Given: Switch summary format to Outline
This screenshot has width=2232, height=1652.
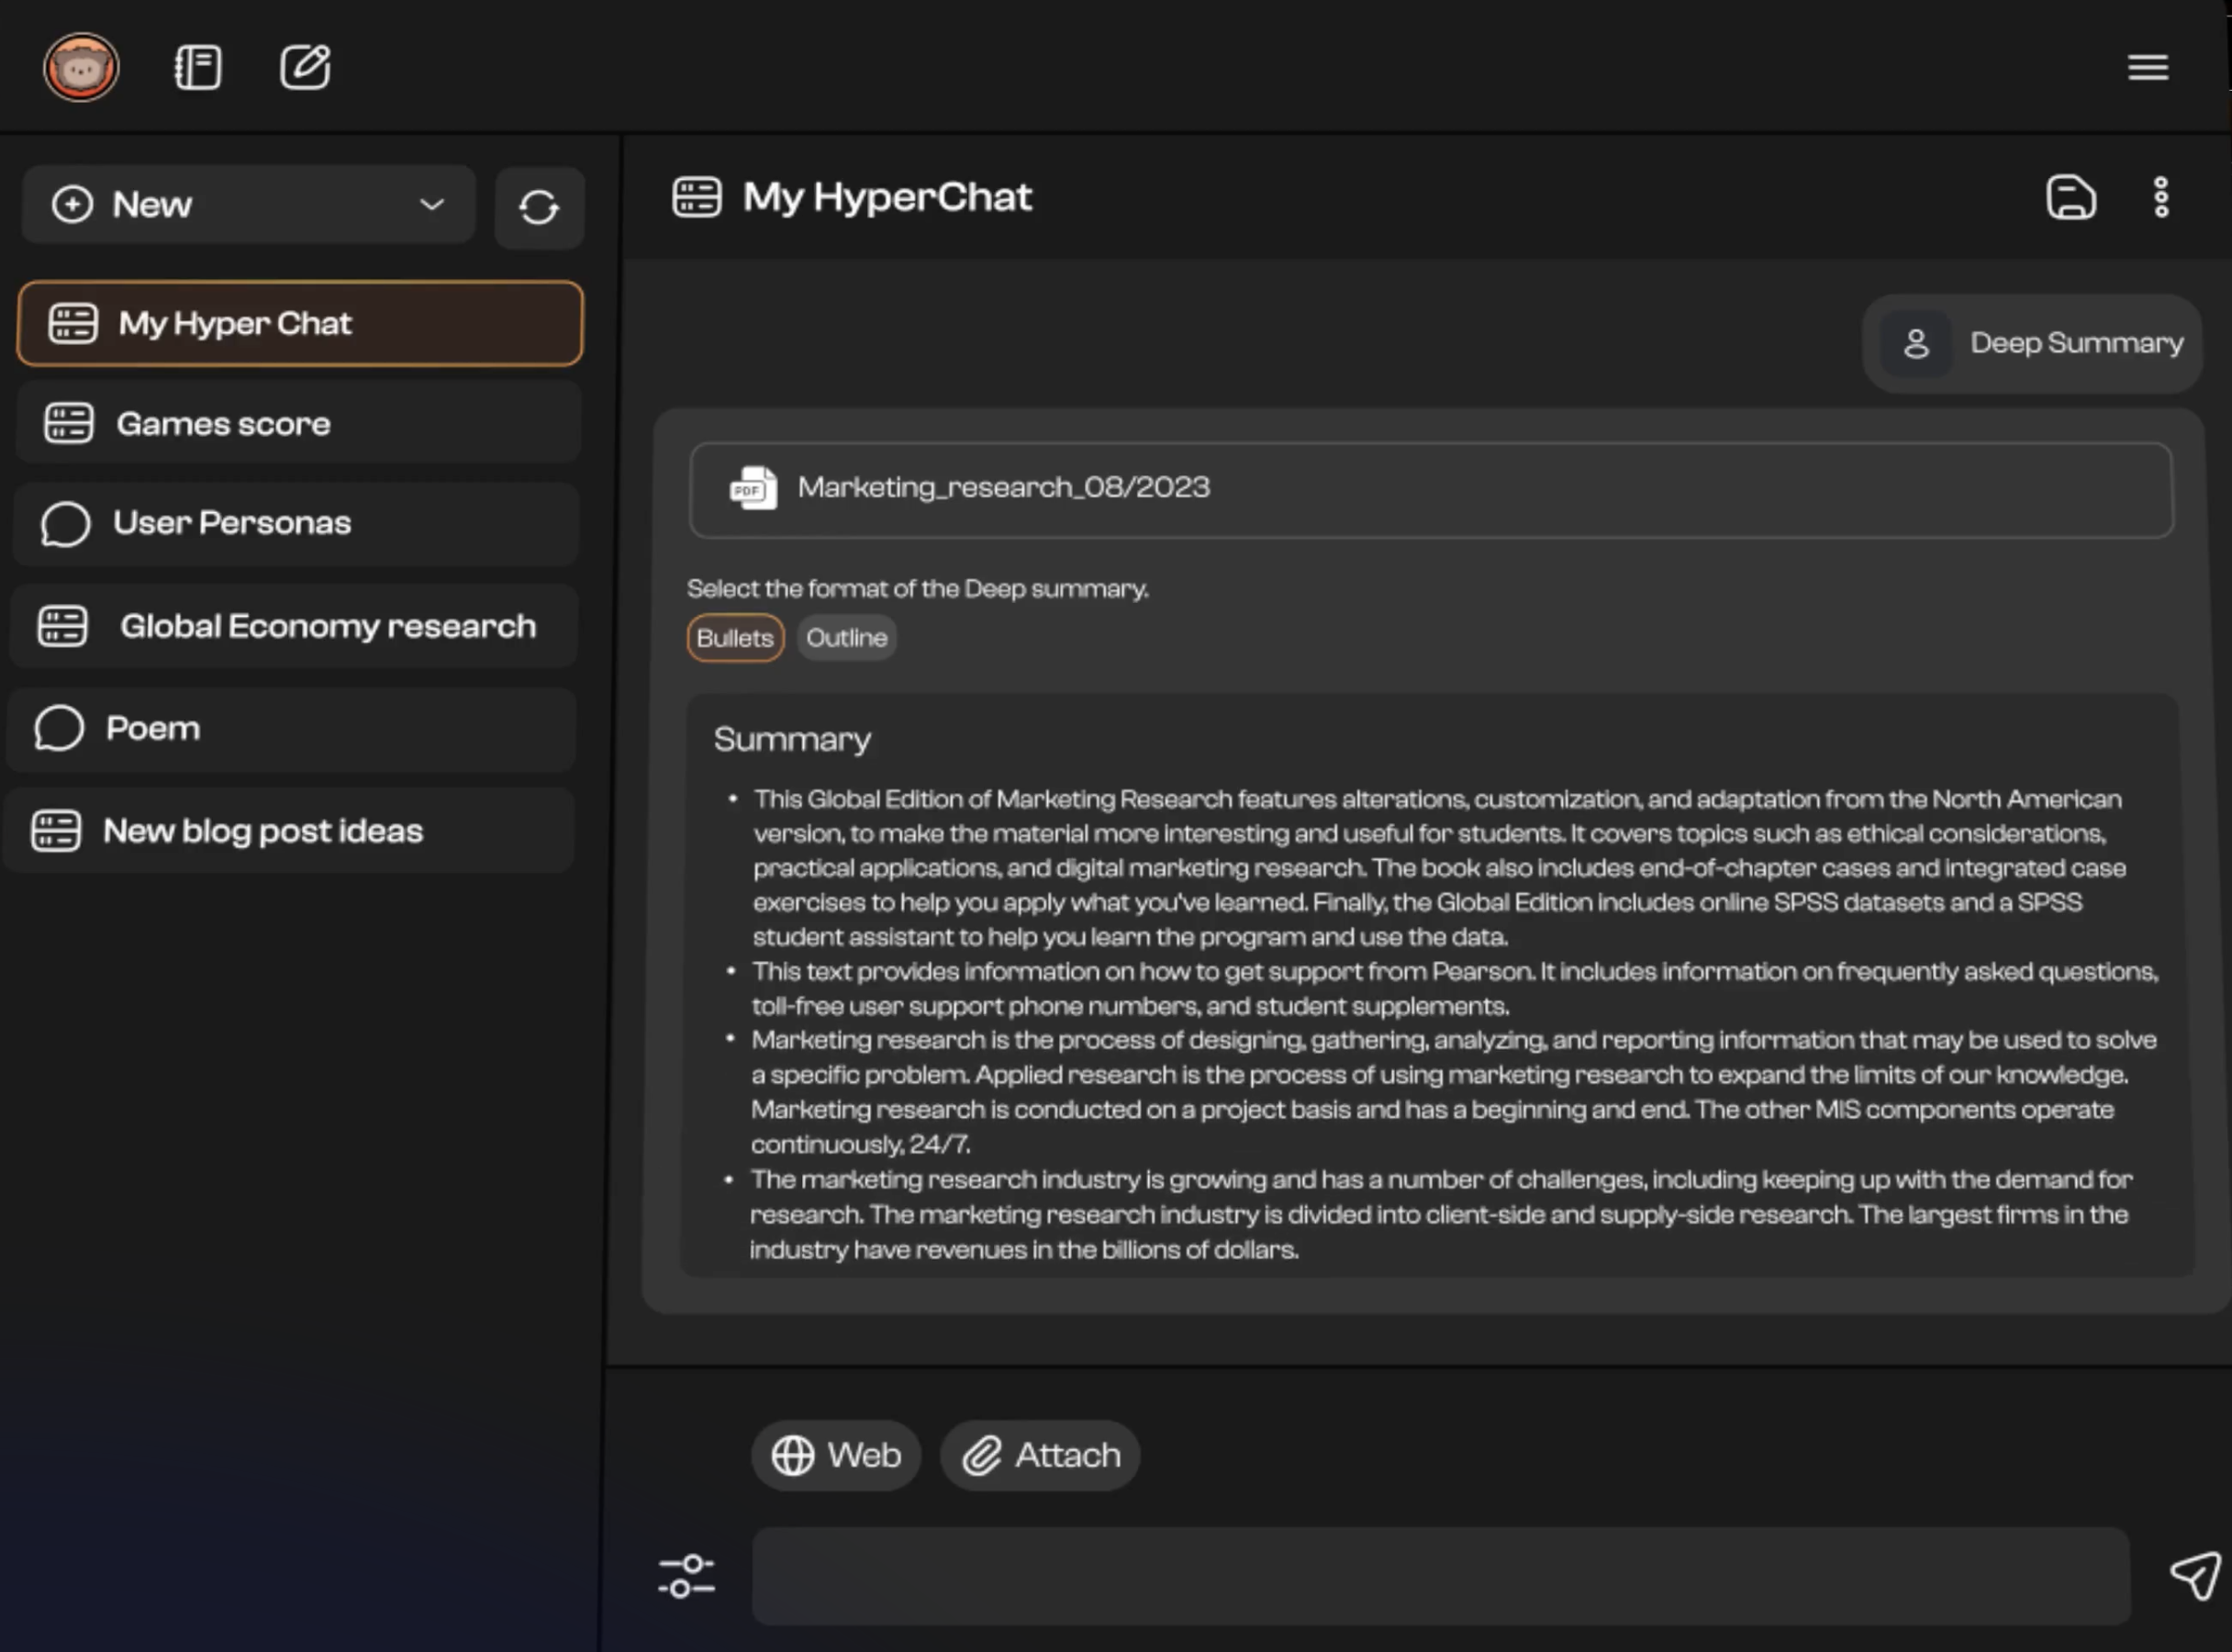Looking at the screenshot, I should tap(846, 638).
